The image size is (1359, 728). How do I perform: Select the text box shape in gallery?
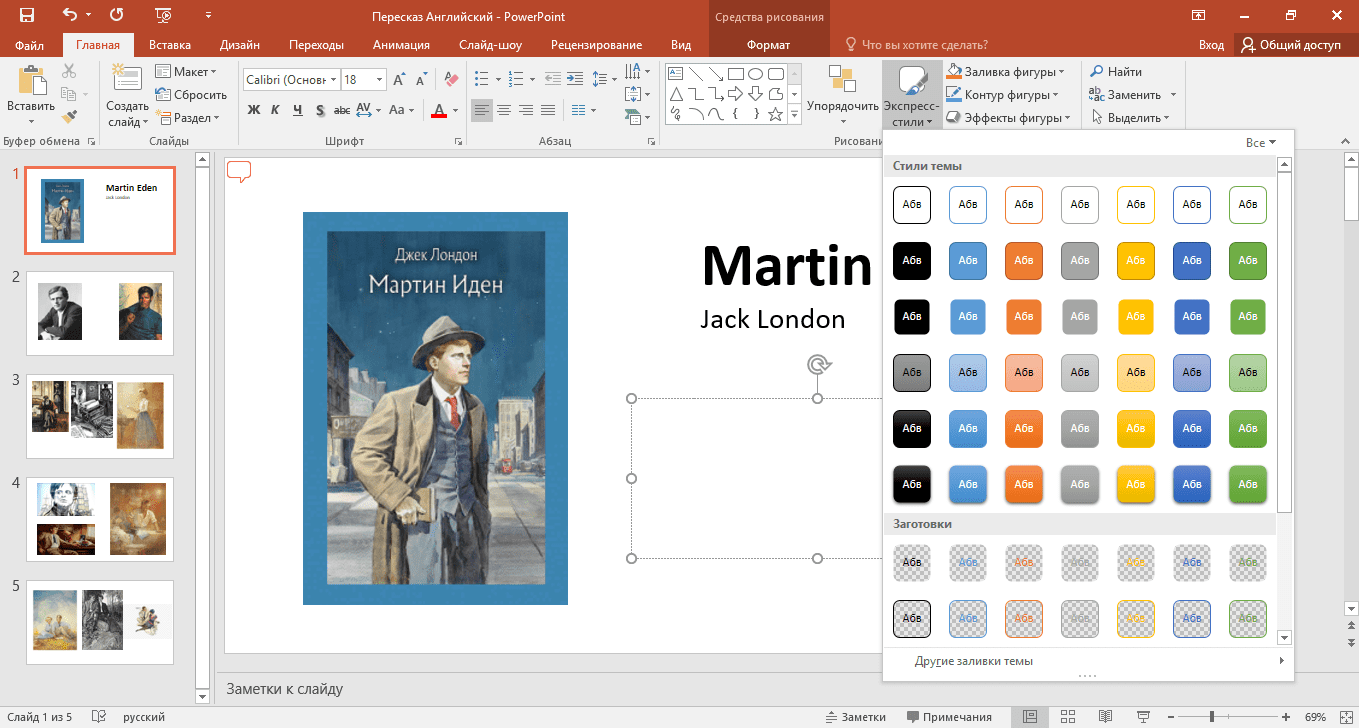(675, 73)
